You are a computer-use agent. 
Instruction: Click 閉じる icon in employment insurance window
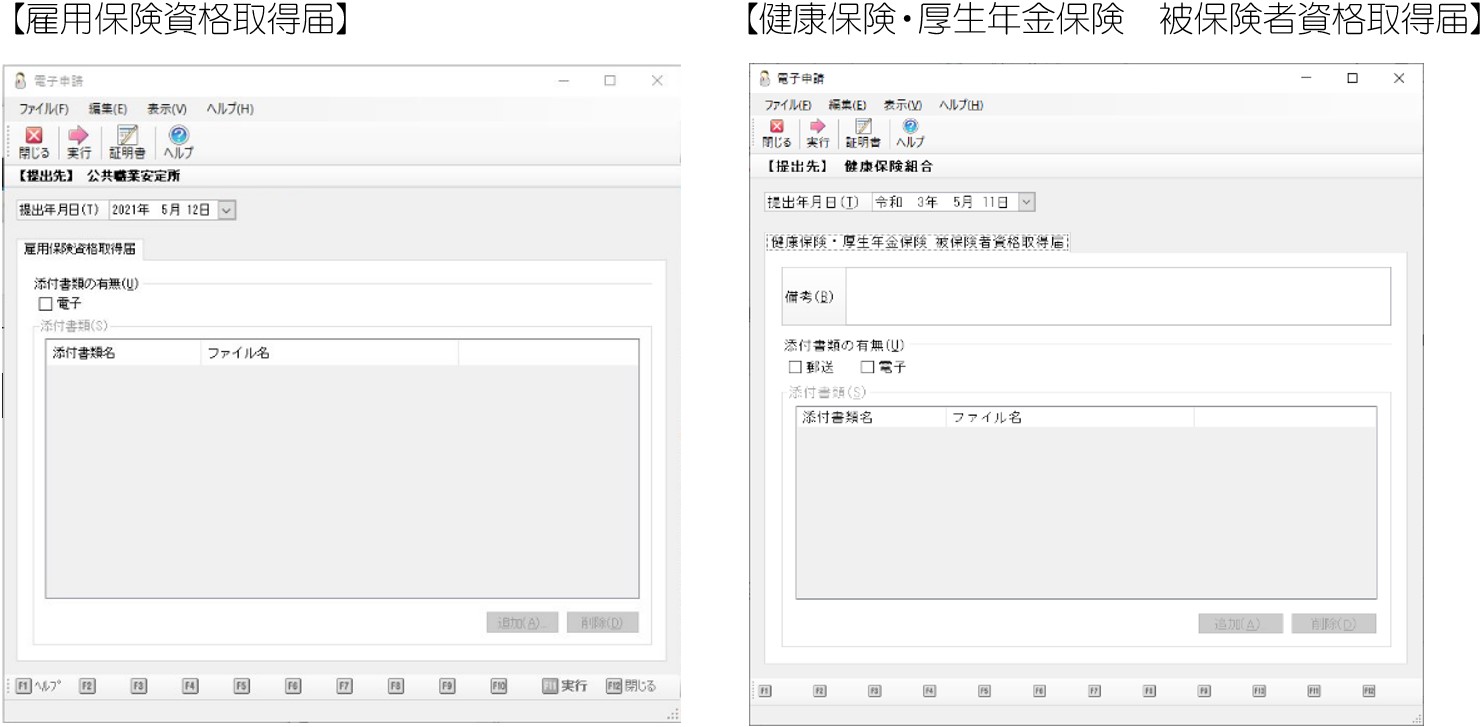pyautogui.click(x=33, y=137)
